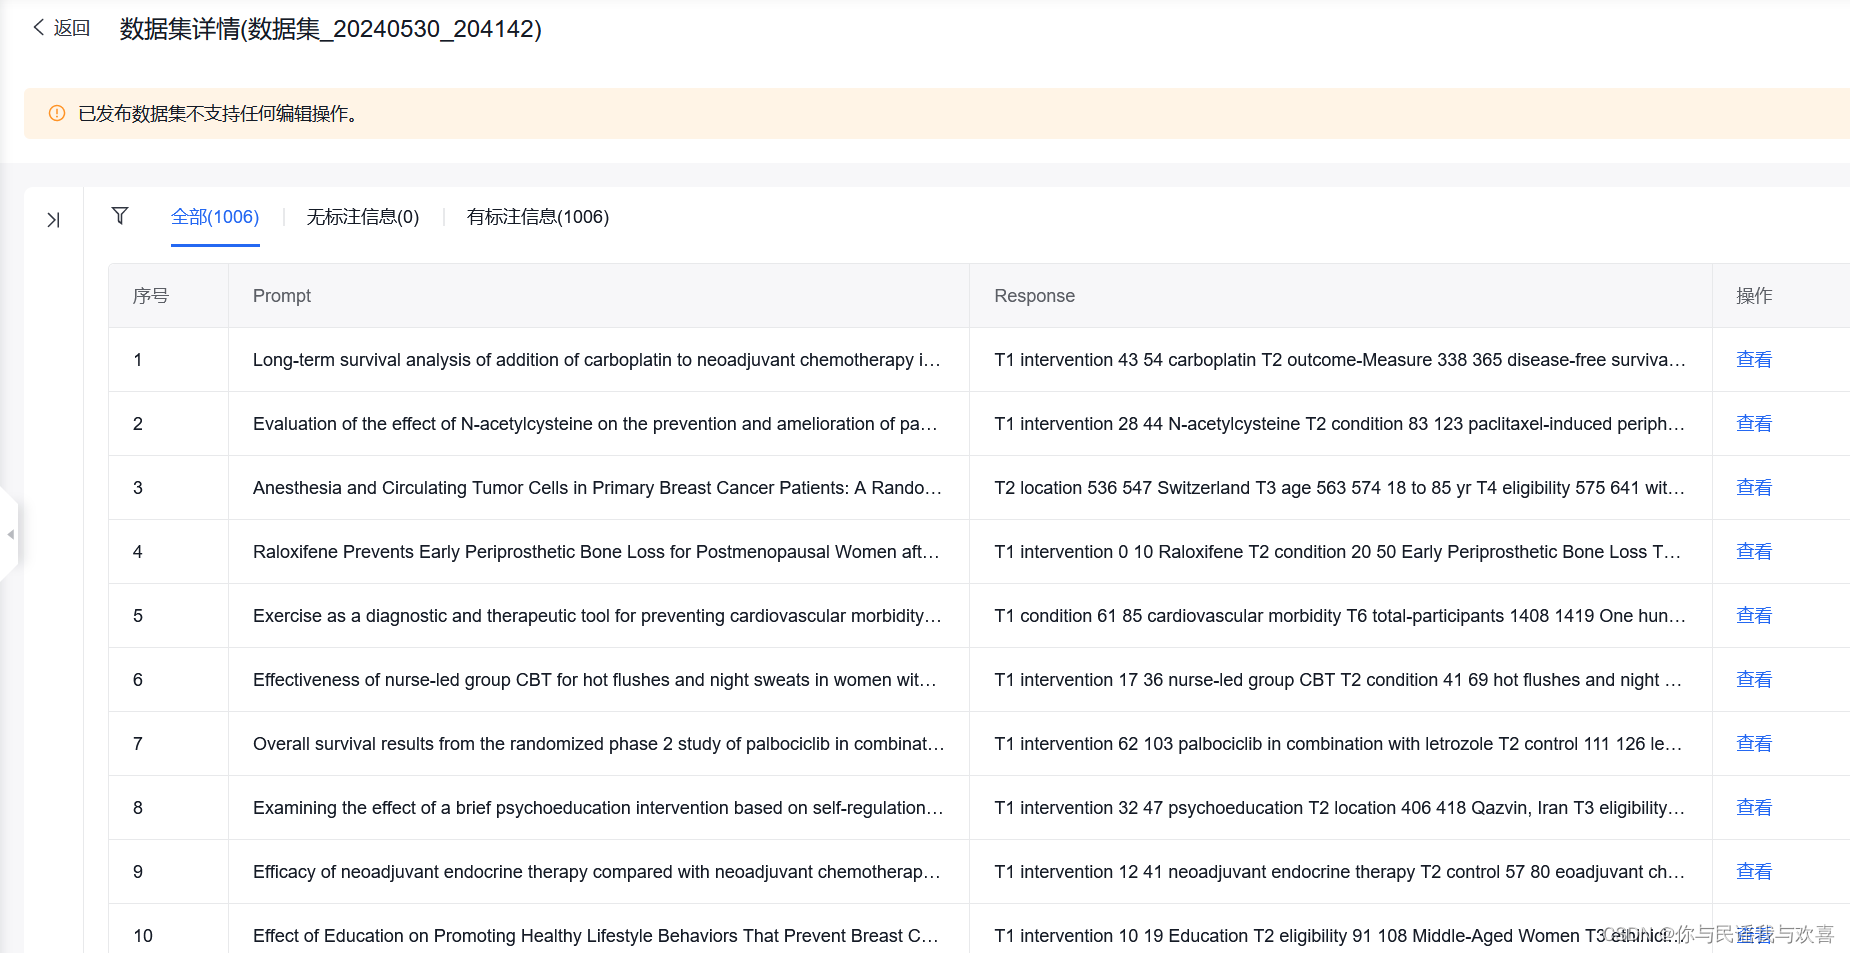Select prompt 'Exercise as a diagnostic and therapeutic tool'

click(x=597, y=616)
